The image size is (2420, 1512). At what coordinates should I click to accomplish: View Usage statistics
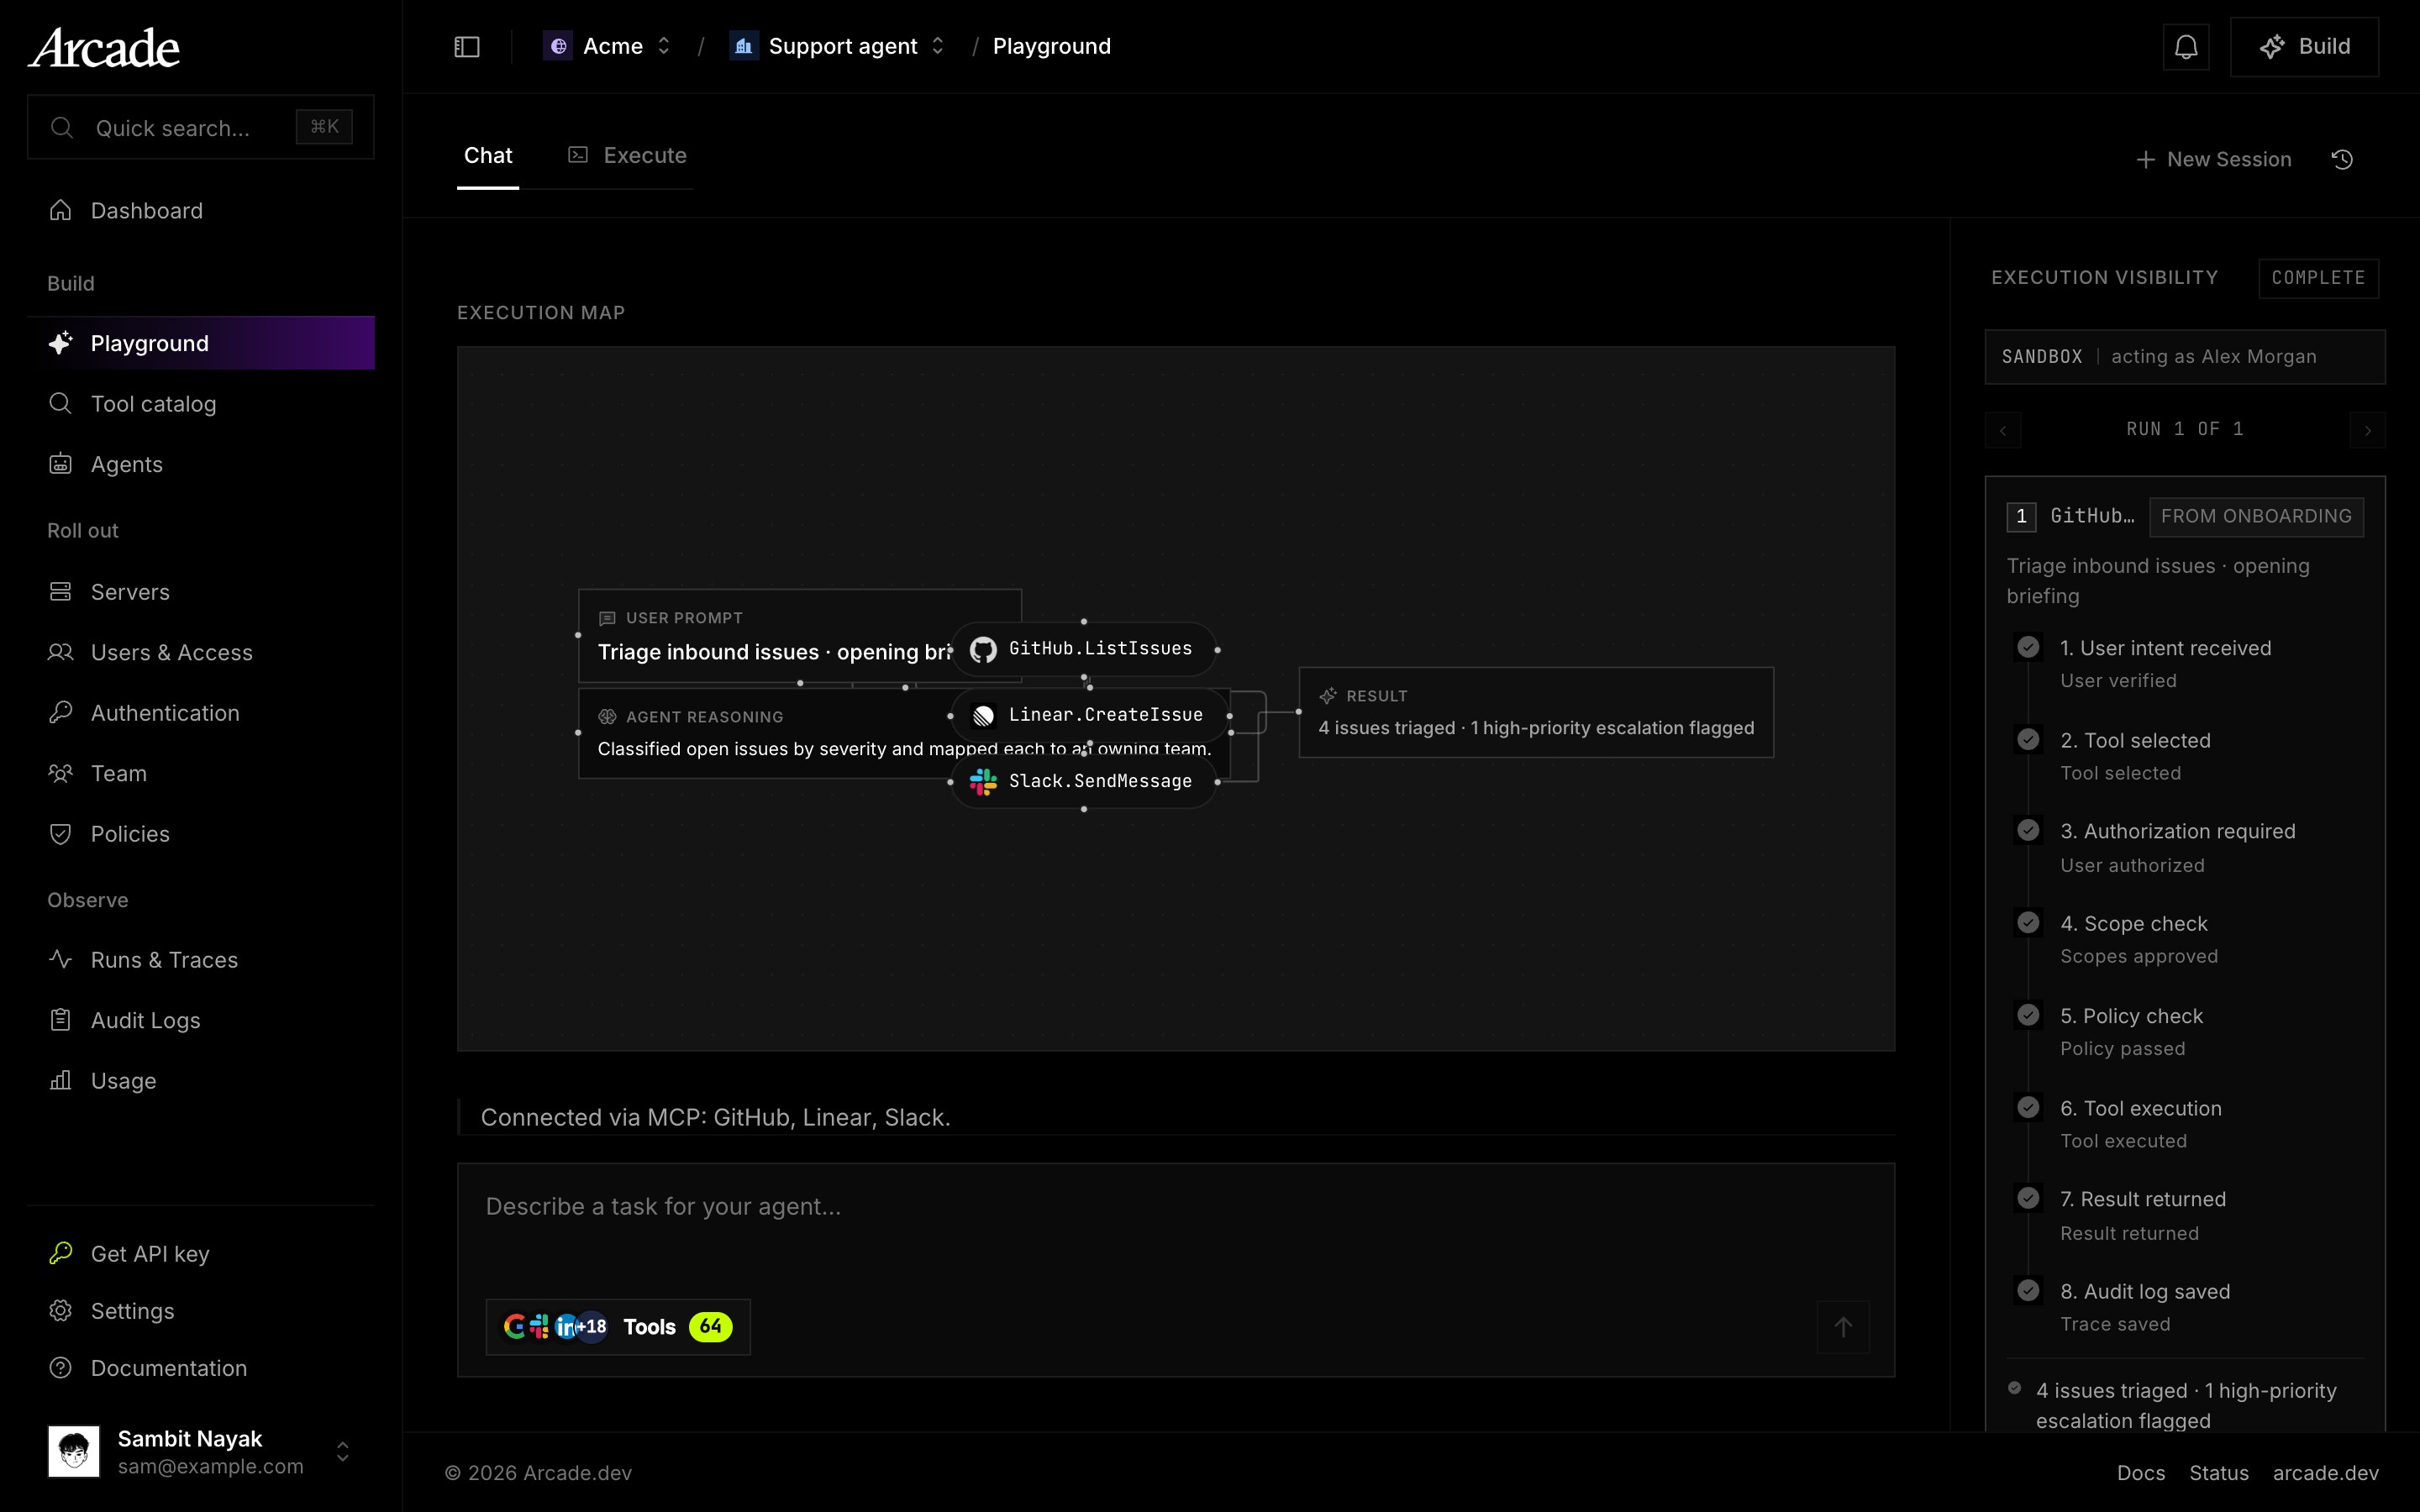pyautogui.click(x=201, y=1081)
